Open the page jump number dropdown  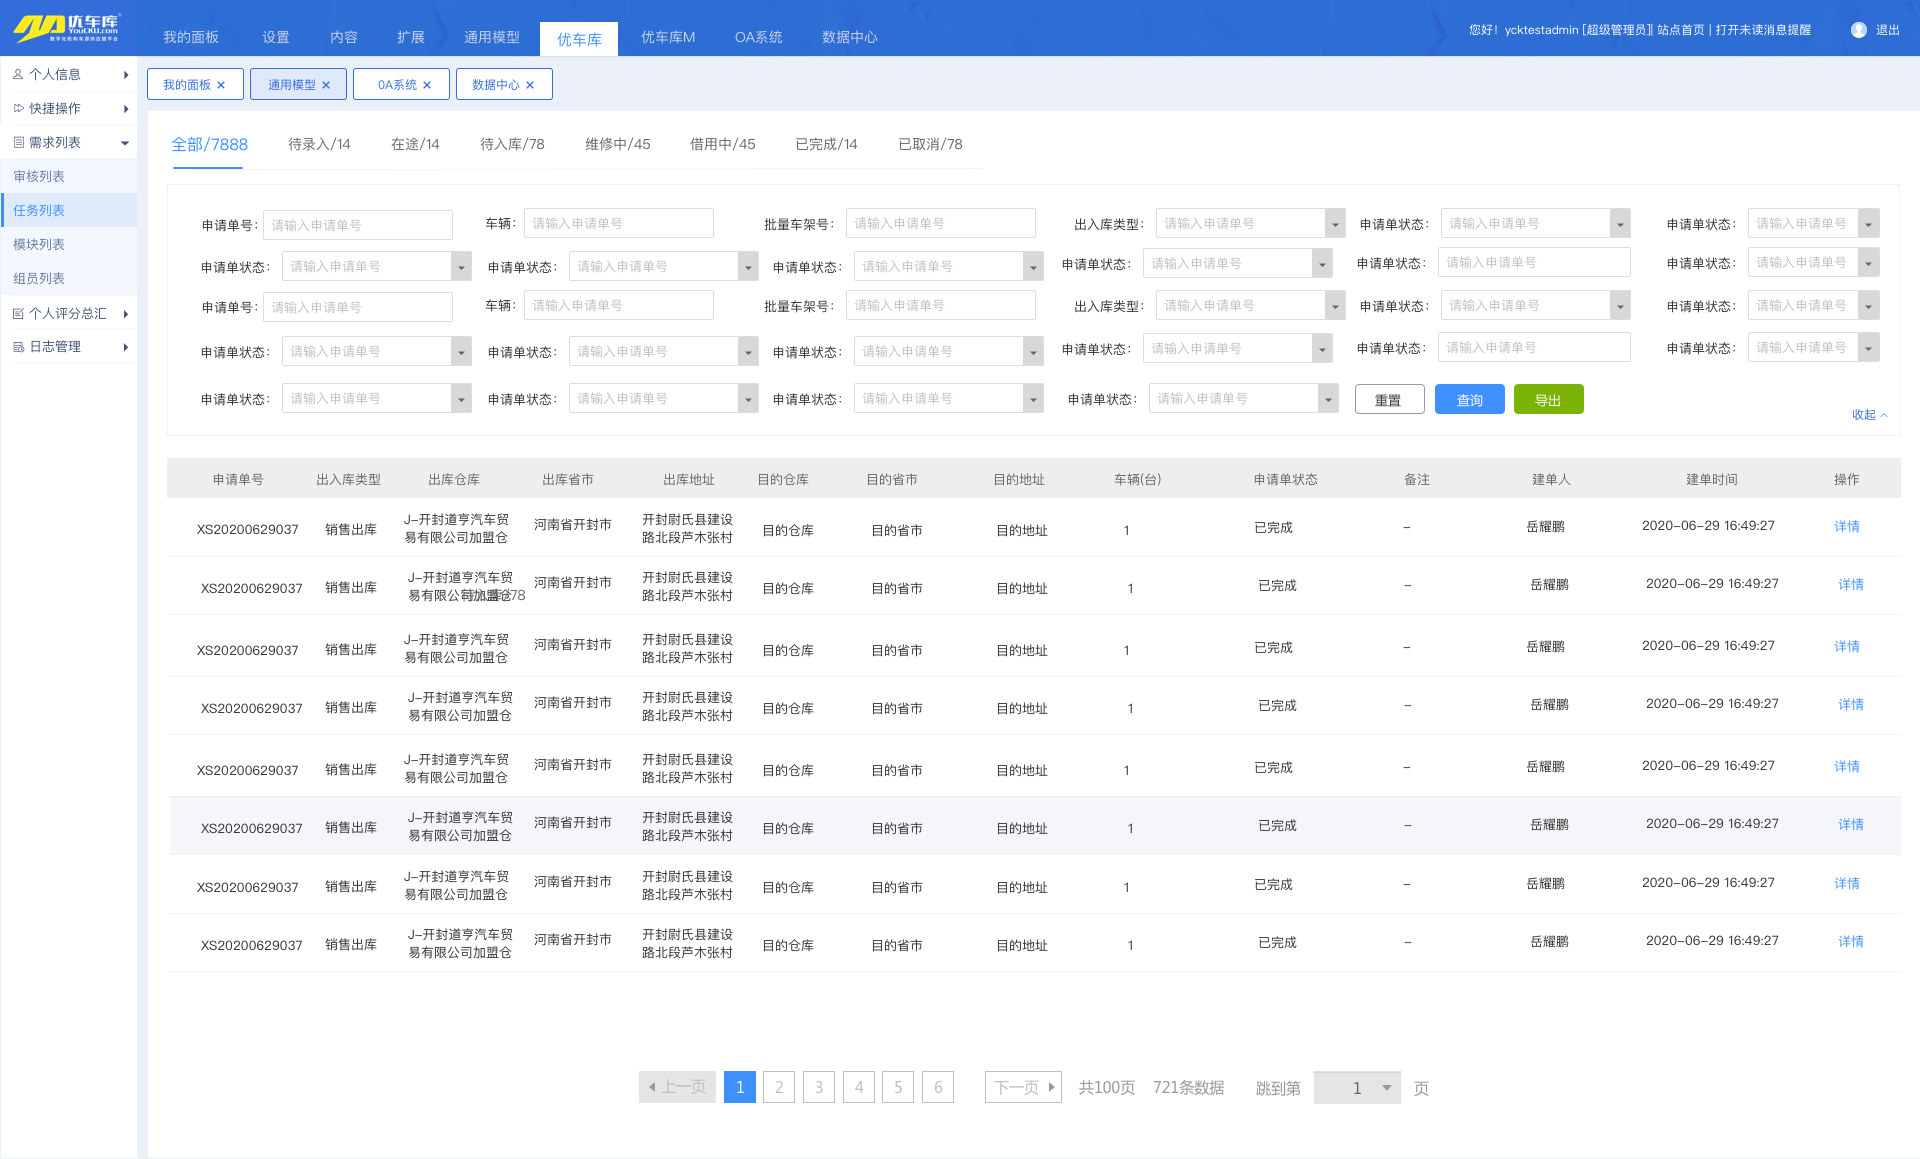[1386, 1088]
